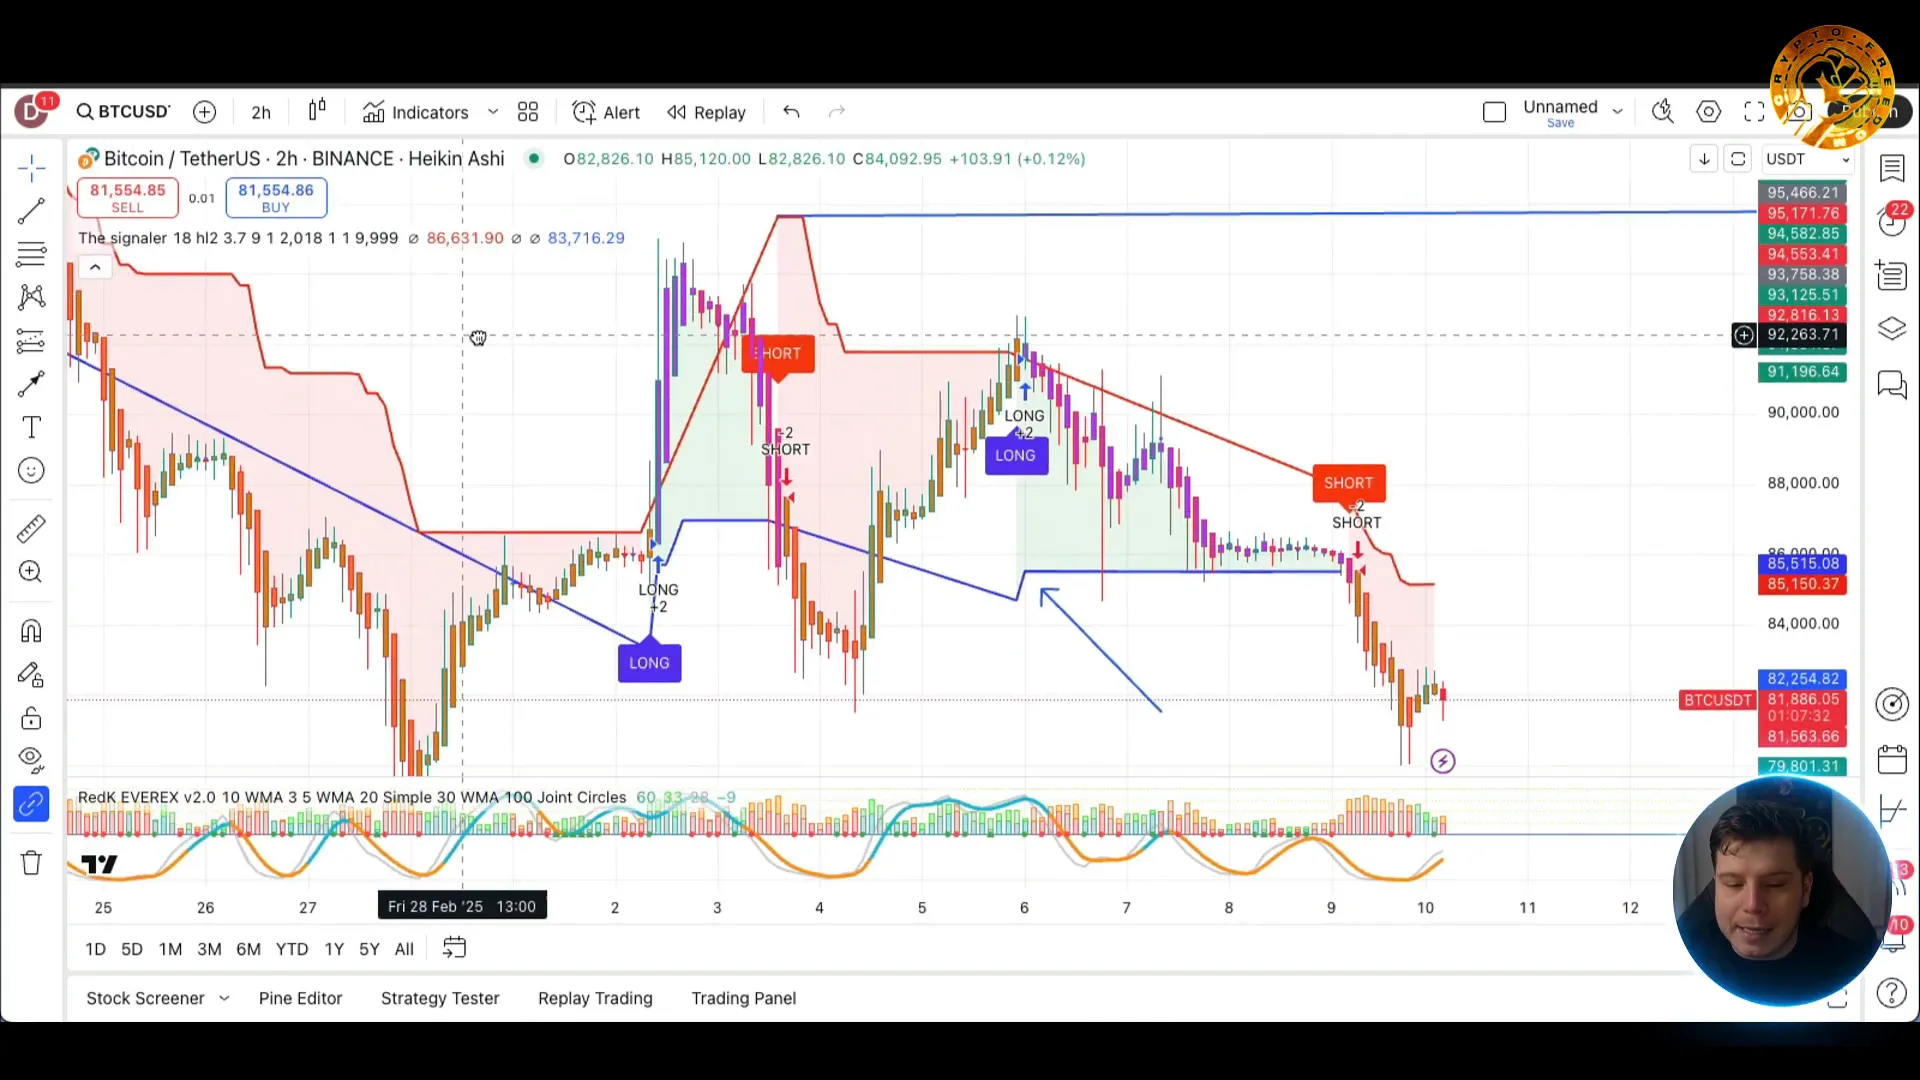
Task: Click the scroll down arrow box icon
Action: coord(1704,159)
